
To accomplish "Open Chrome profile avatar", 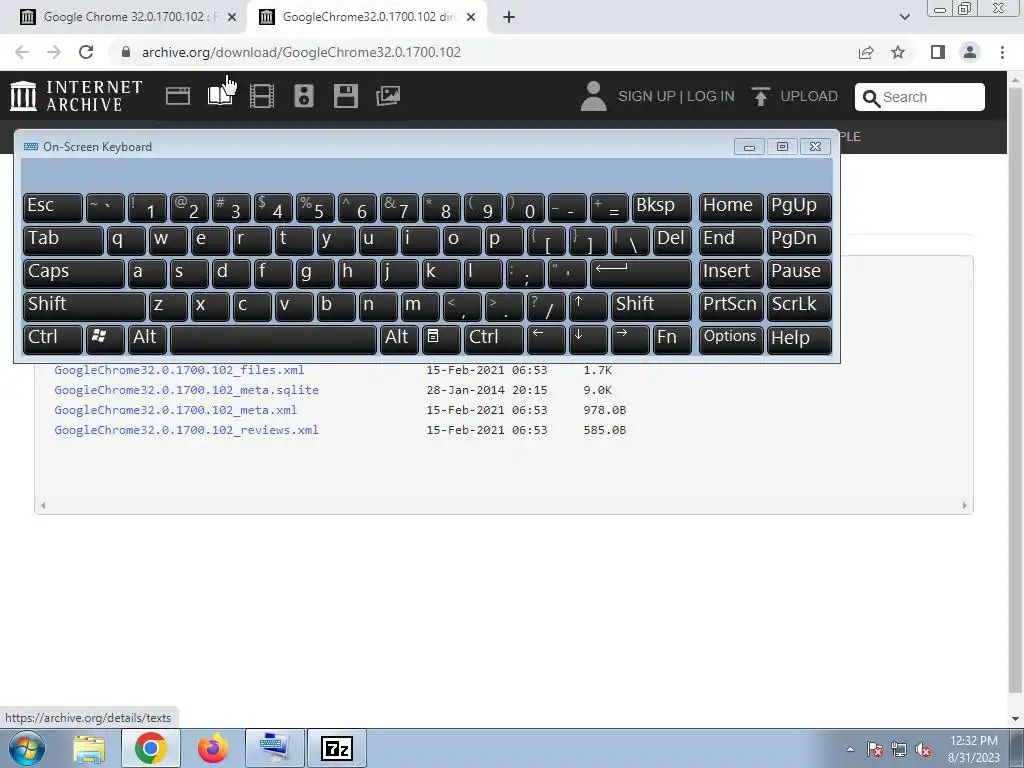I will [970, 52].
